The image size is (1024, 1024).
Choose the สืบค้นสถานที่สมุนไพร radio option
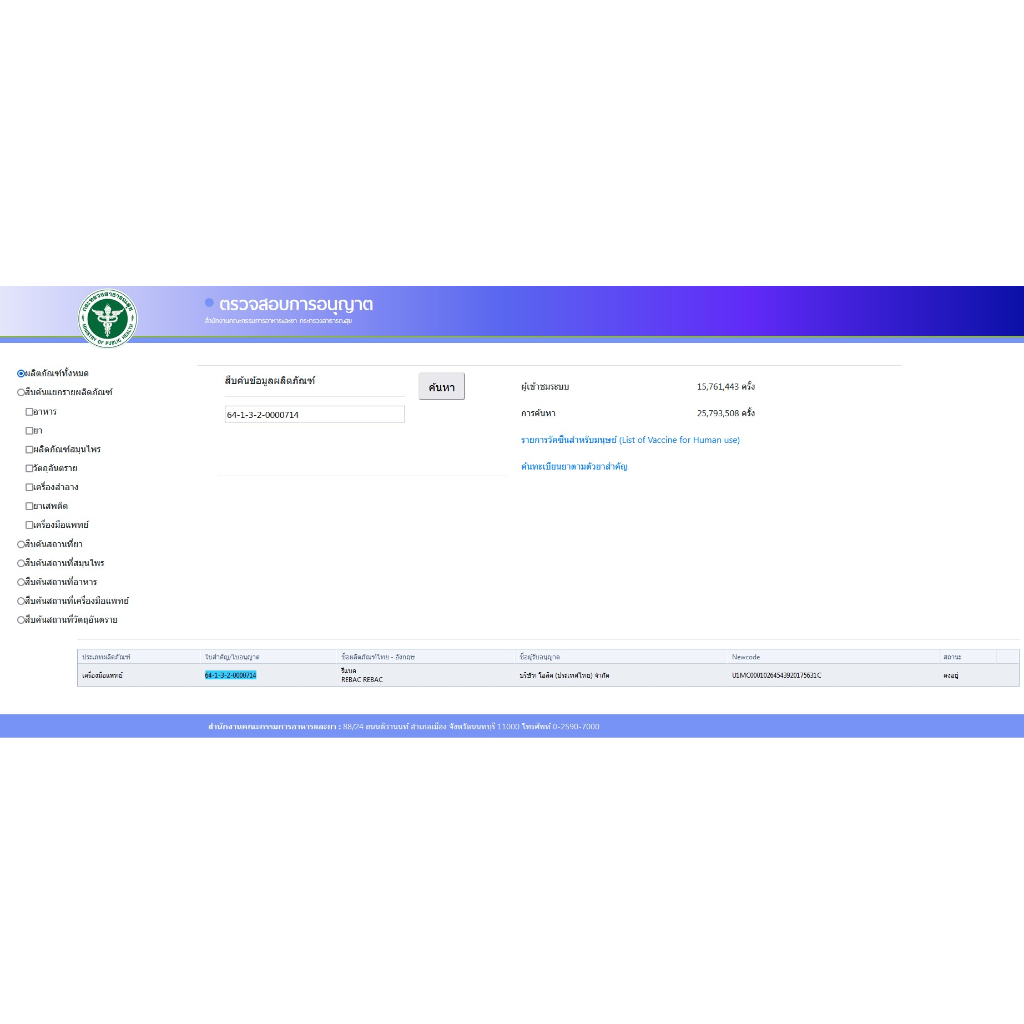[21, 563]
